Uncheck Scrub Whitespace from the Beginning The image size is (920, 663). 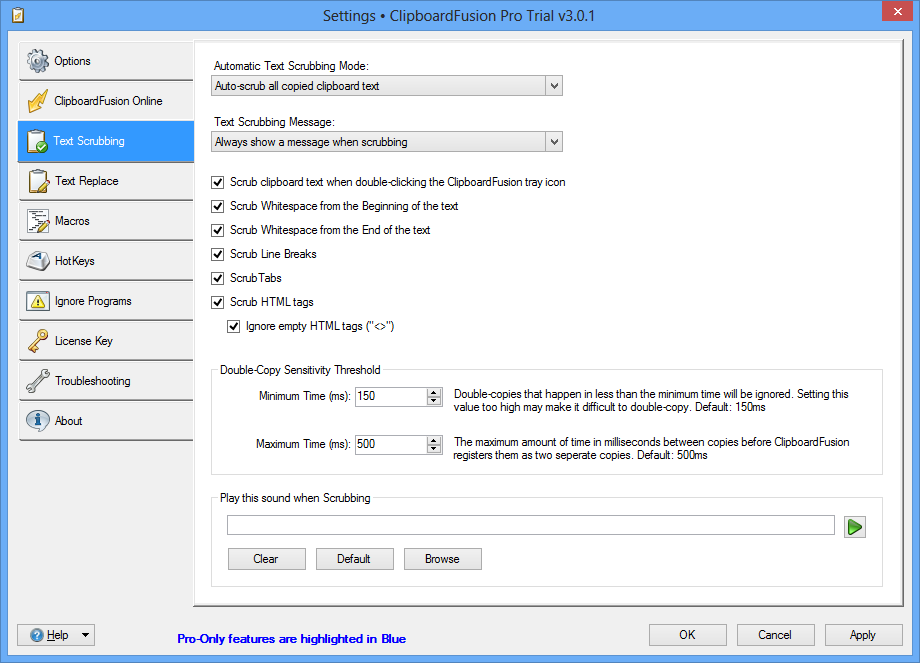218,207
